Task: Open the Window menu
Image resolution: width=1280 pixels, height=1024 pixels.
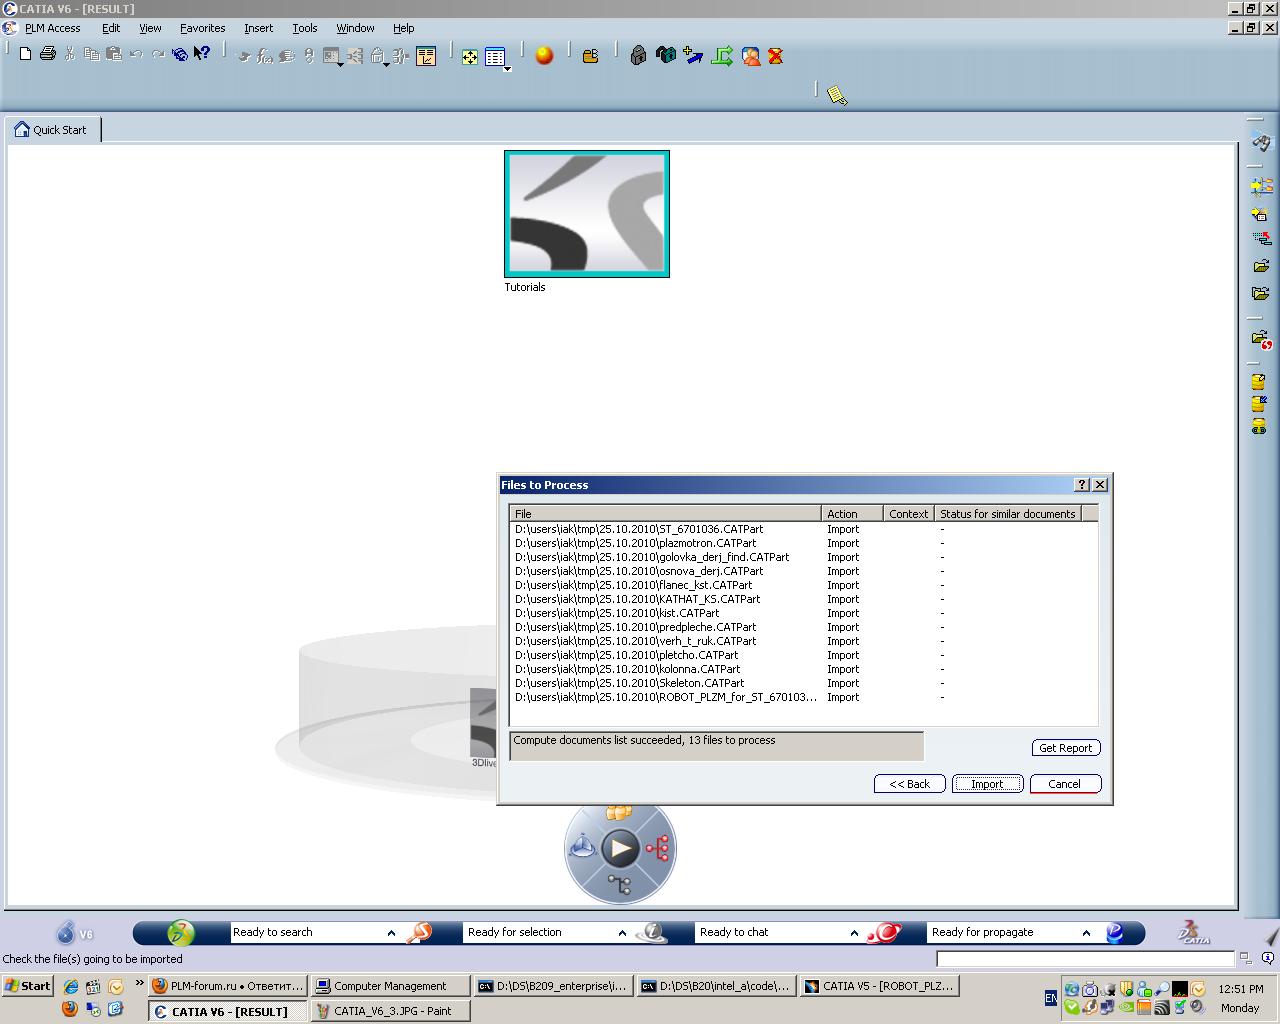Action: (355, 28)
